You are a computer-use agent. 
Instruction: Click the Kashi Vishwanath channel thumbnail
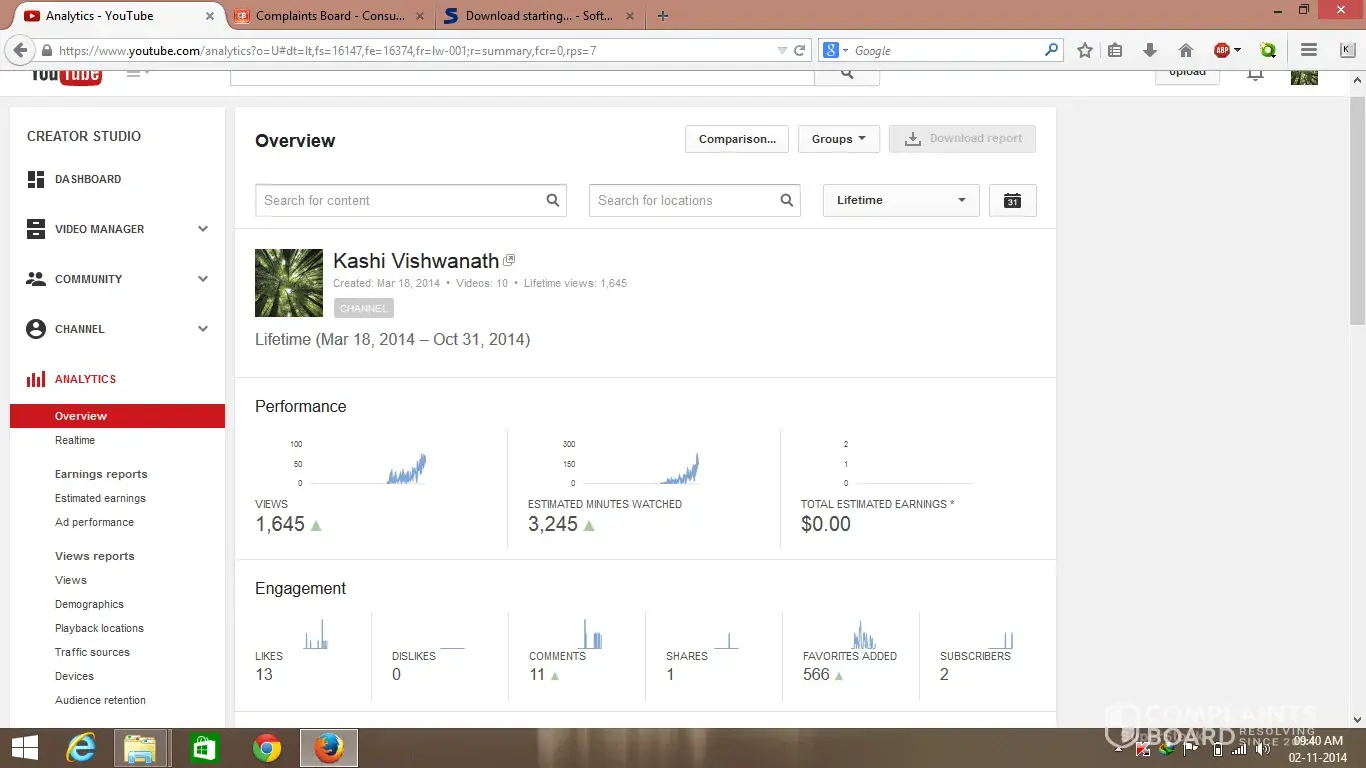[x=289, y=283]
